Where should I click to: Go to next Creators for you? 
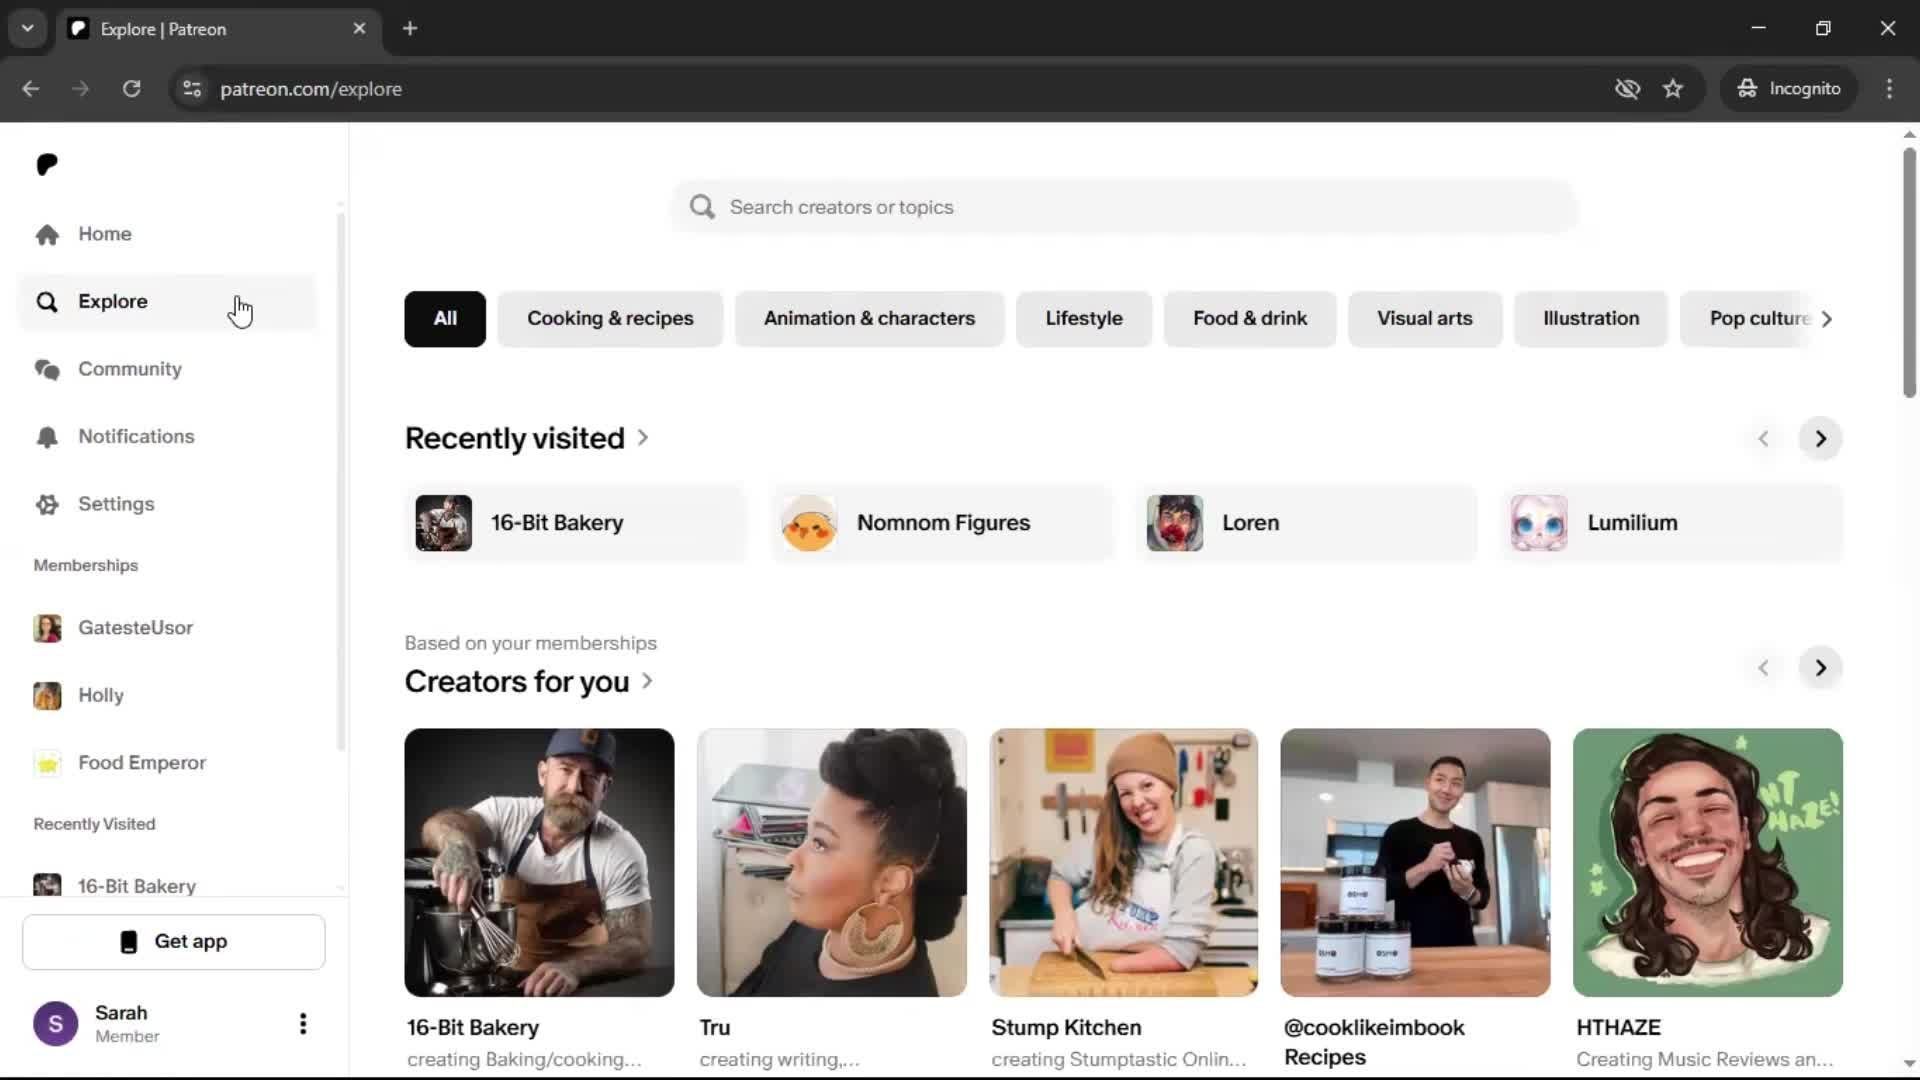click(x=1820, y=668)
